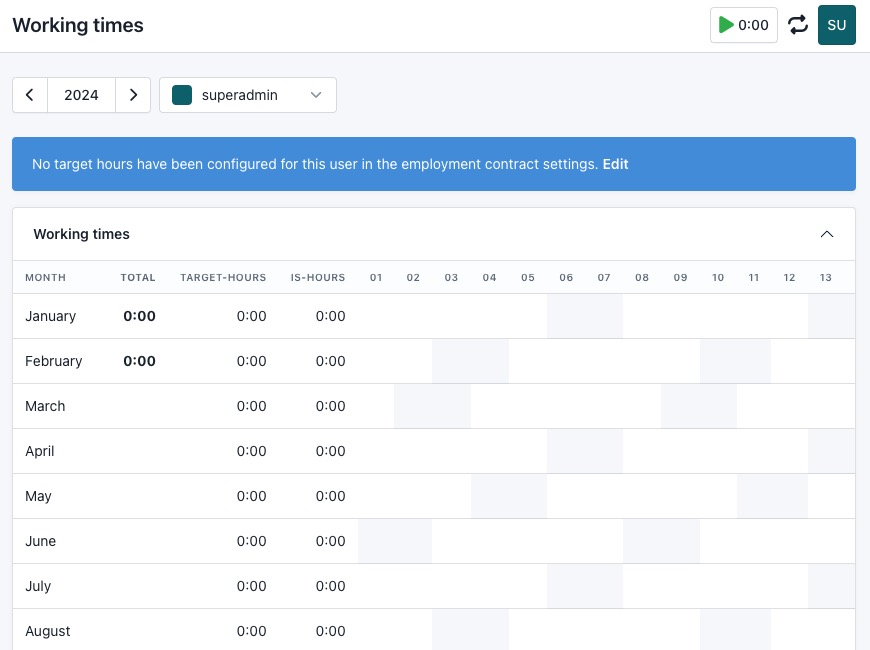Click the Edit link in the blue banner
870x650 pixels.
click(614, 164)
